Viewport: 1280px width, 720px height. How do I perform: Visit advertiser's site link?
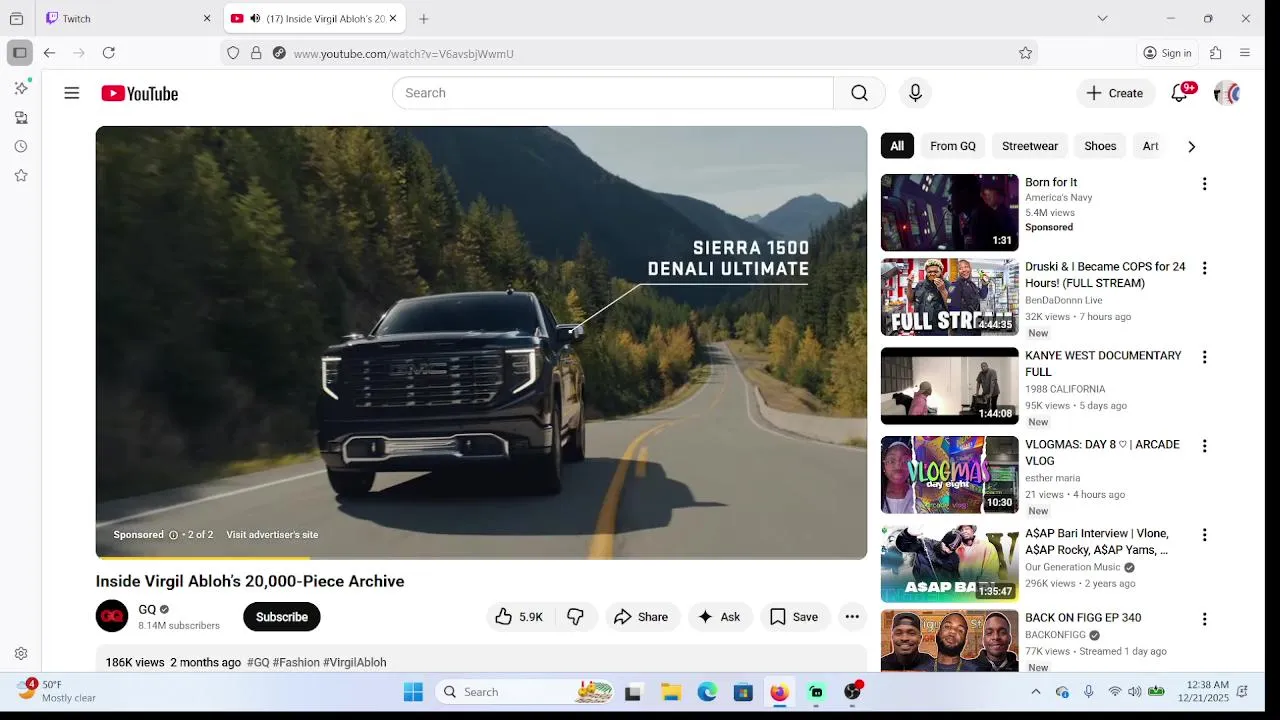(272, 535)
